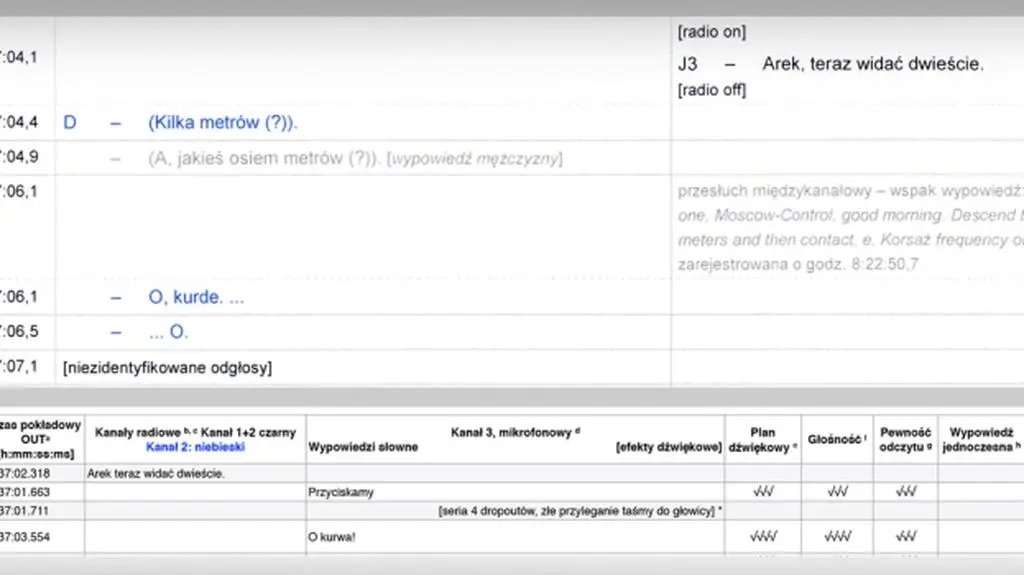Click the timestamp ':06,5'
Screen dimensions: 1024x575
pyautogui.click(x=19, y=331)
